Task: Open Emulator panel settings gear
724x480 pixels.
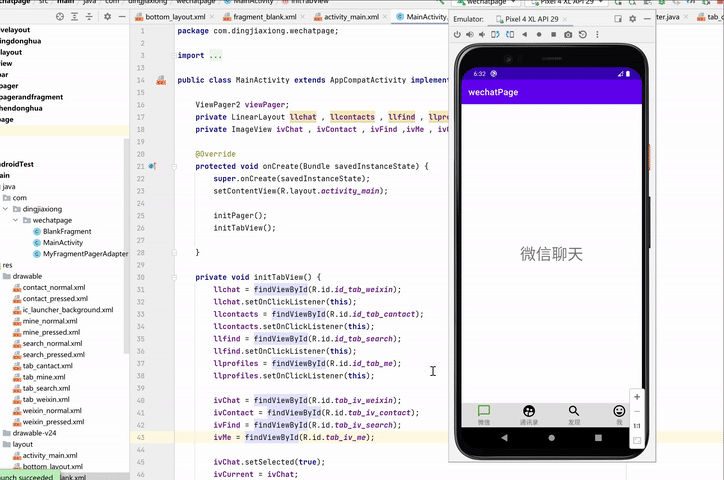Action: coord(633,18)
